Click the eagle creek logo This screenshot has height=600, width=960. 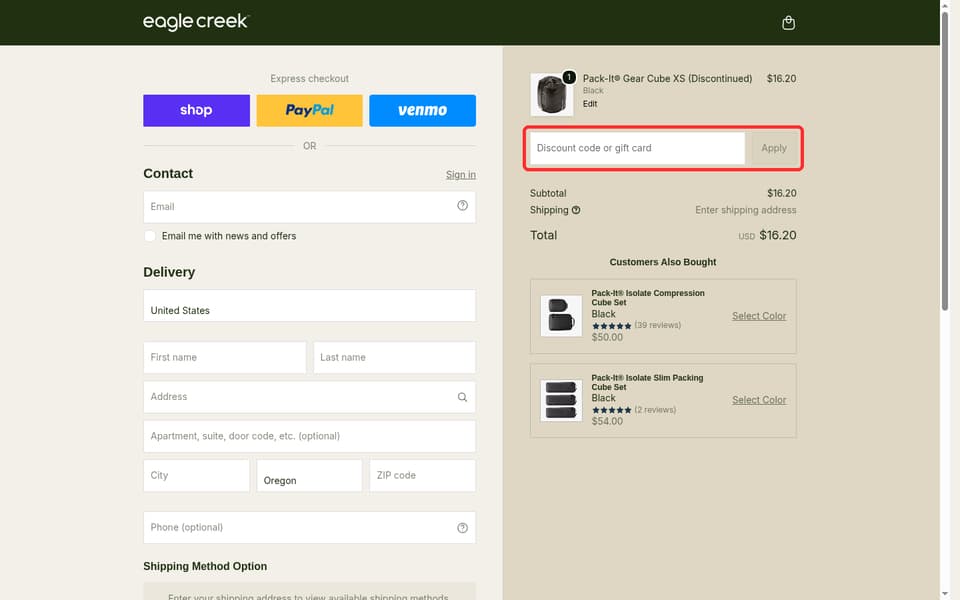point(196,22)
